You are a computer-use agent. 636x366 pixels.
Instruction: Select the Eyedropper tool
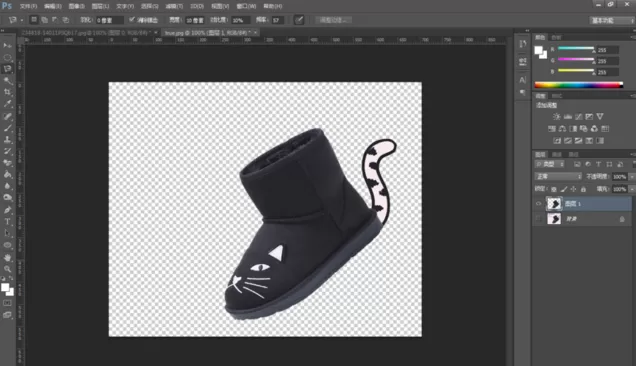[8, 104]
